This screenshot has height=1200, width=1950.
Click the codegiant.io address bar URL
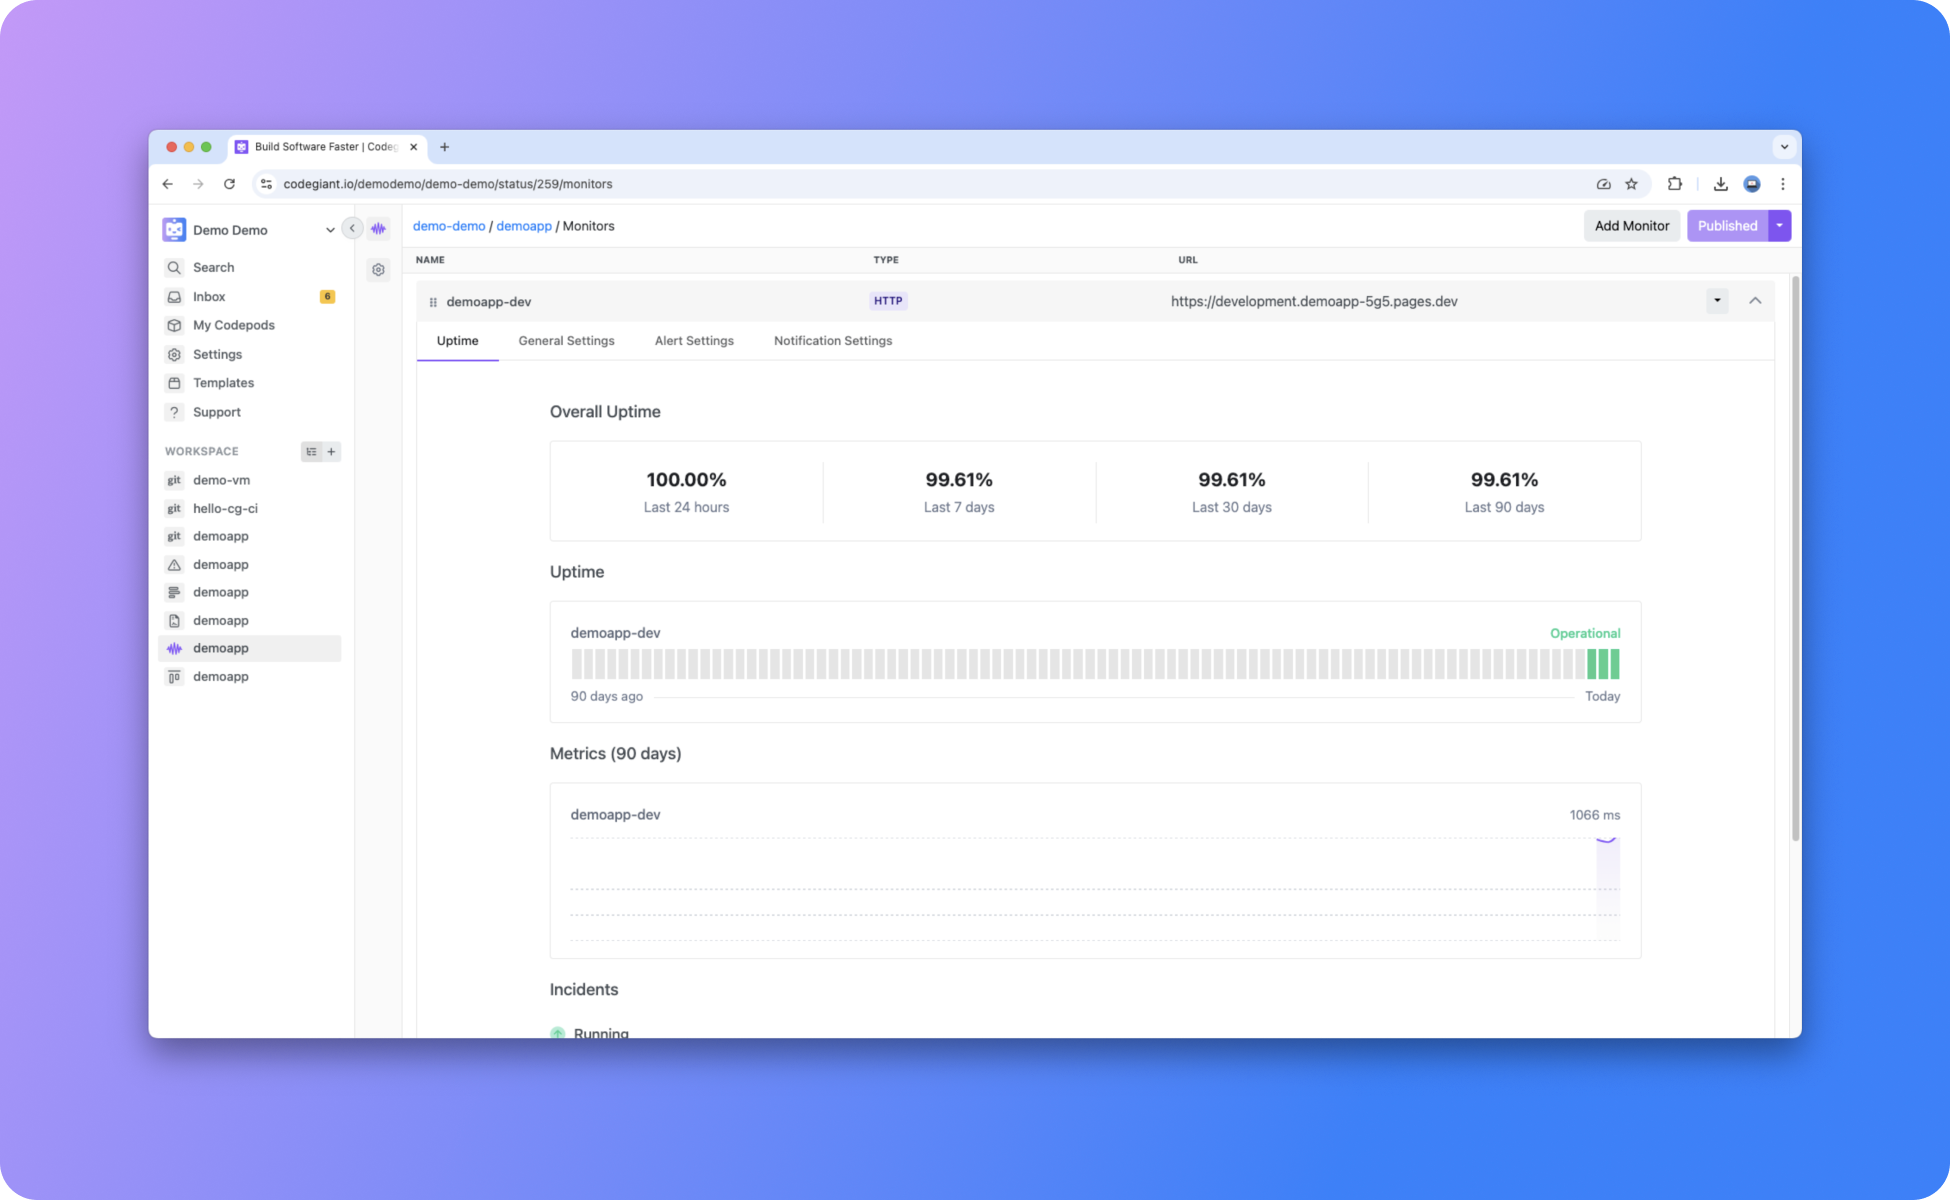tap(448, 184)
